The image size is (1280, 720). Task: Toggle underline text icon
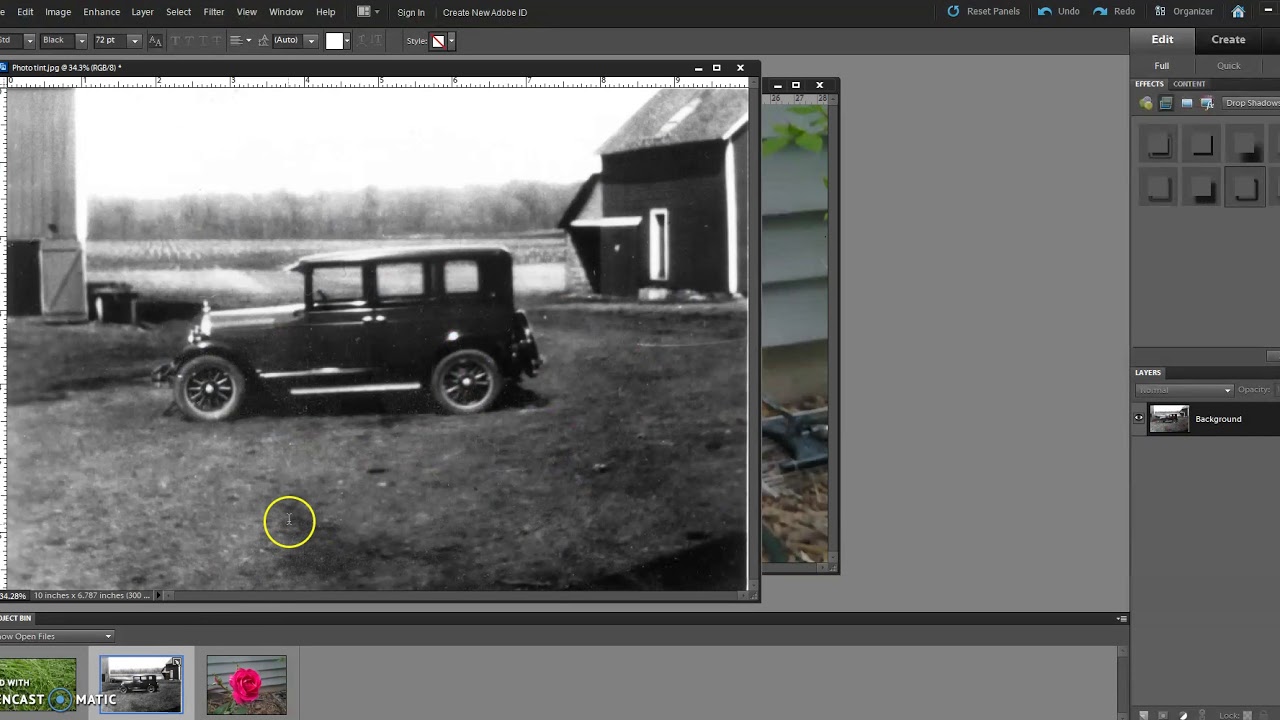(203, 40)
